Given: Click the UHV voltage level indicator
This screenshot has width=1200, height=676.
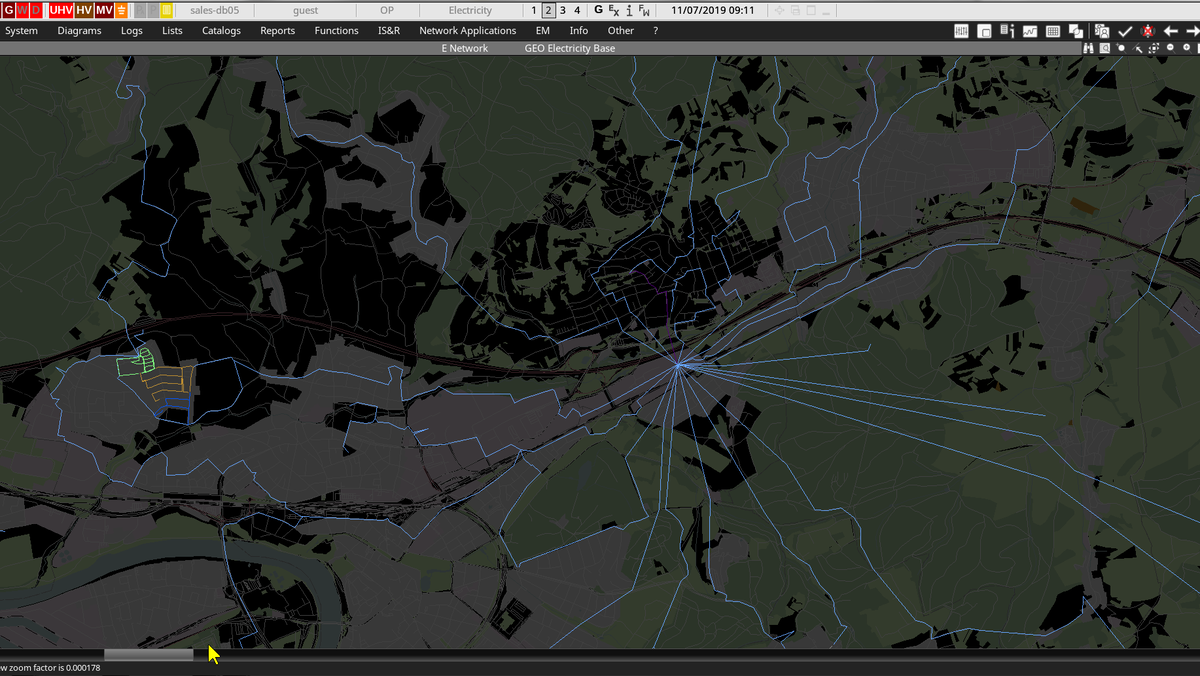Looking at the screenshot, I should [x=61, y=10].
